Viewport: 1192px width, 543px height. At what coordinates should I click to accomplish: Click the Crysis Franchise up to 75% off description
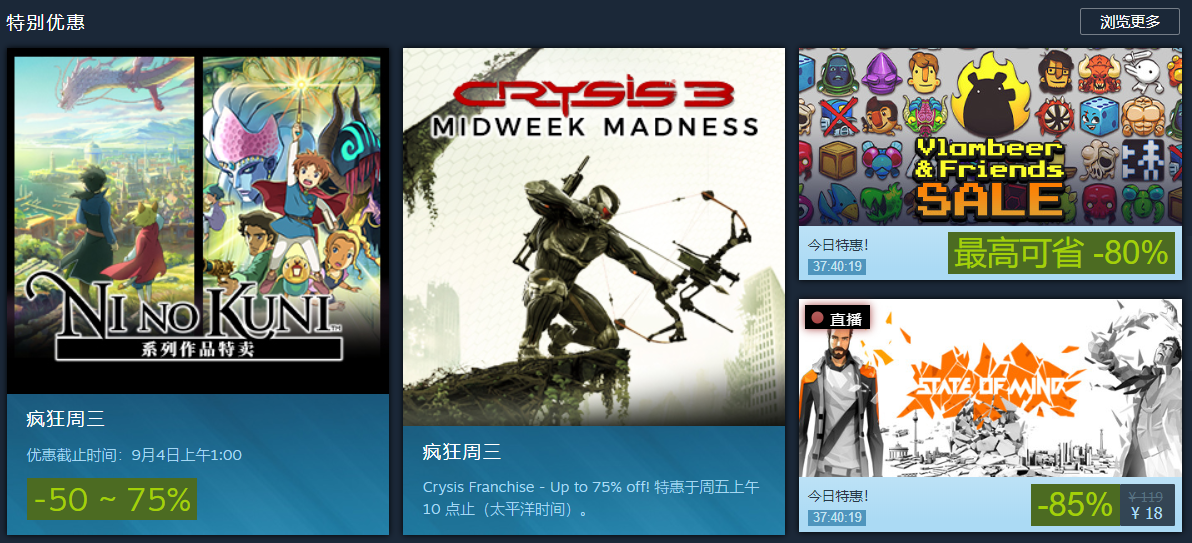click(x=591, y=497)
